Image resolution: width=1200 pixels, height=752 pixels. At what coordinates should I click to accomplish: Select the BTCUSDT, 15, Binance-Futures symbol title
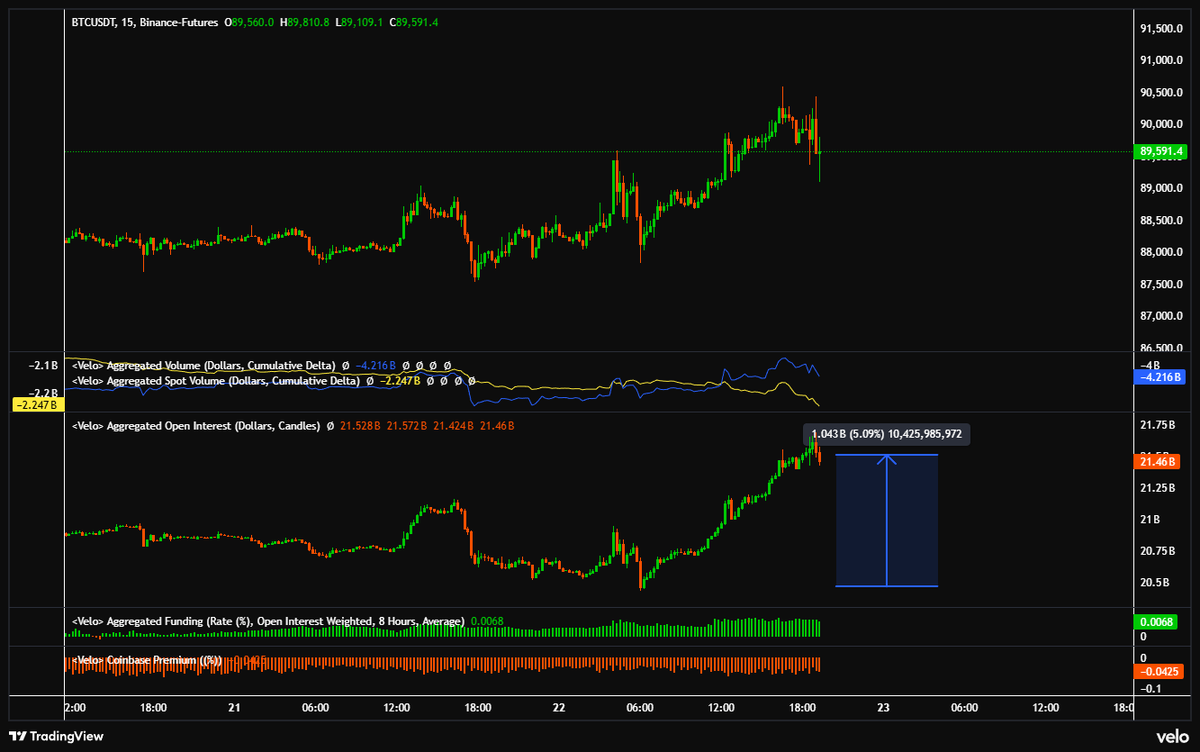click(x=144, y=20)
